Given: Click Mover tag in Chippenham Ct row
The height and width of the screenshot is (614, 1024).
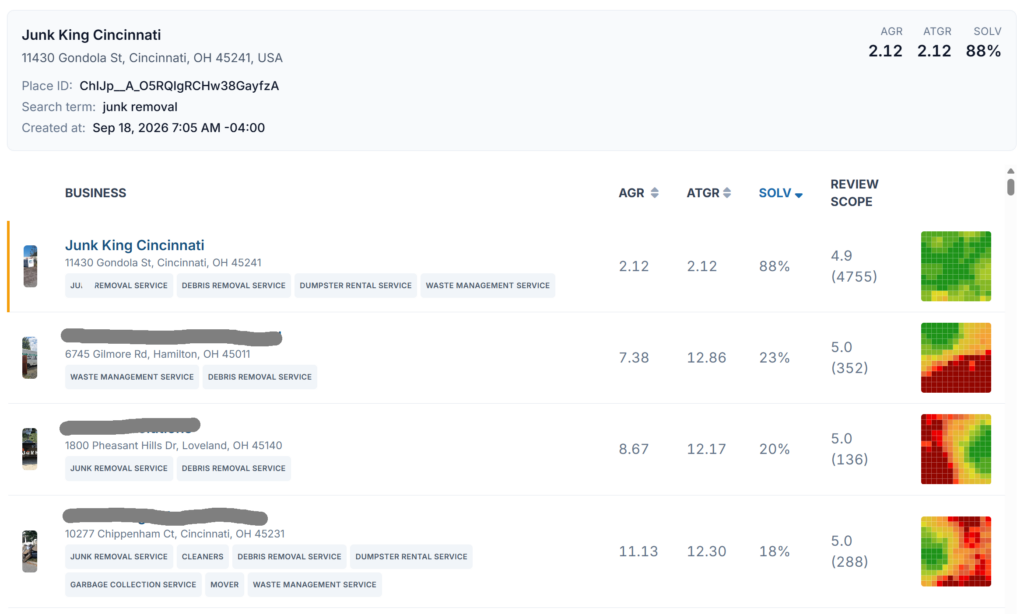Looking at the screenshot, I should (x=225, y=585).
